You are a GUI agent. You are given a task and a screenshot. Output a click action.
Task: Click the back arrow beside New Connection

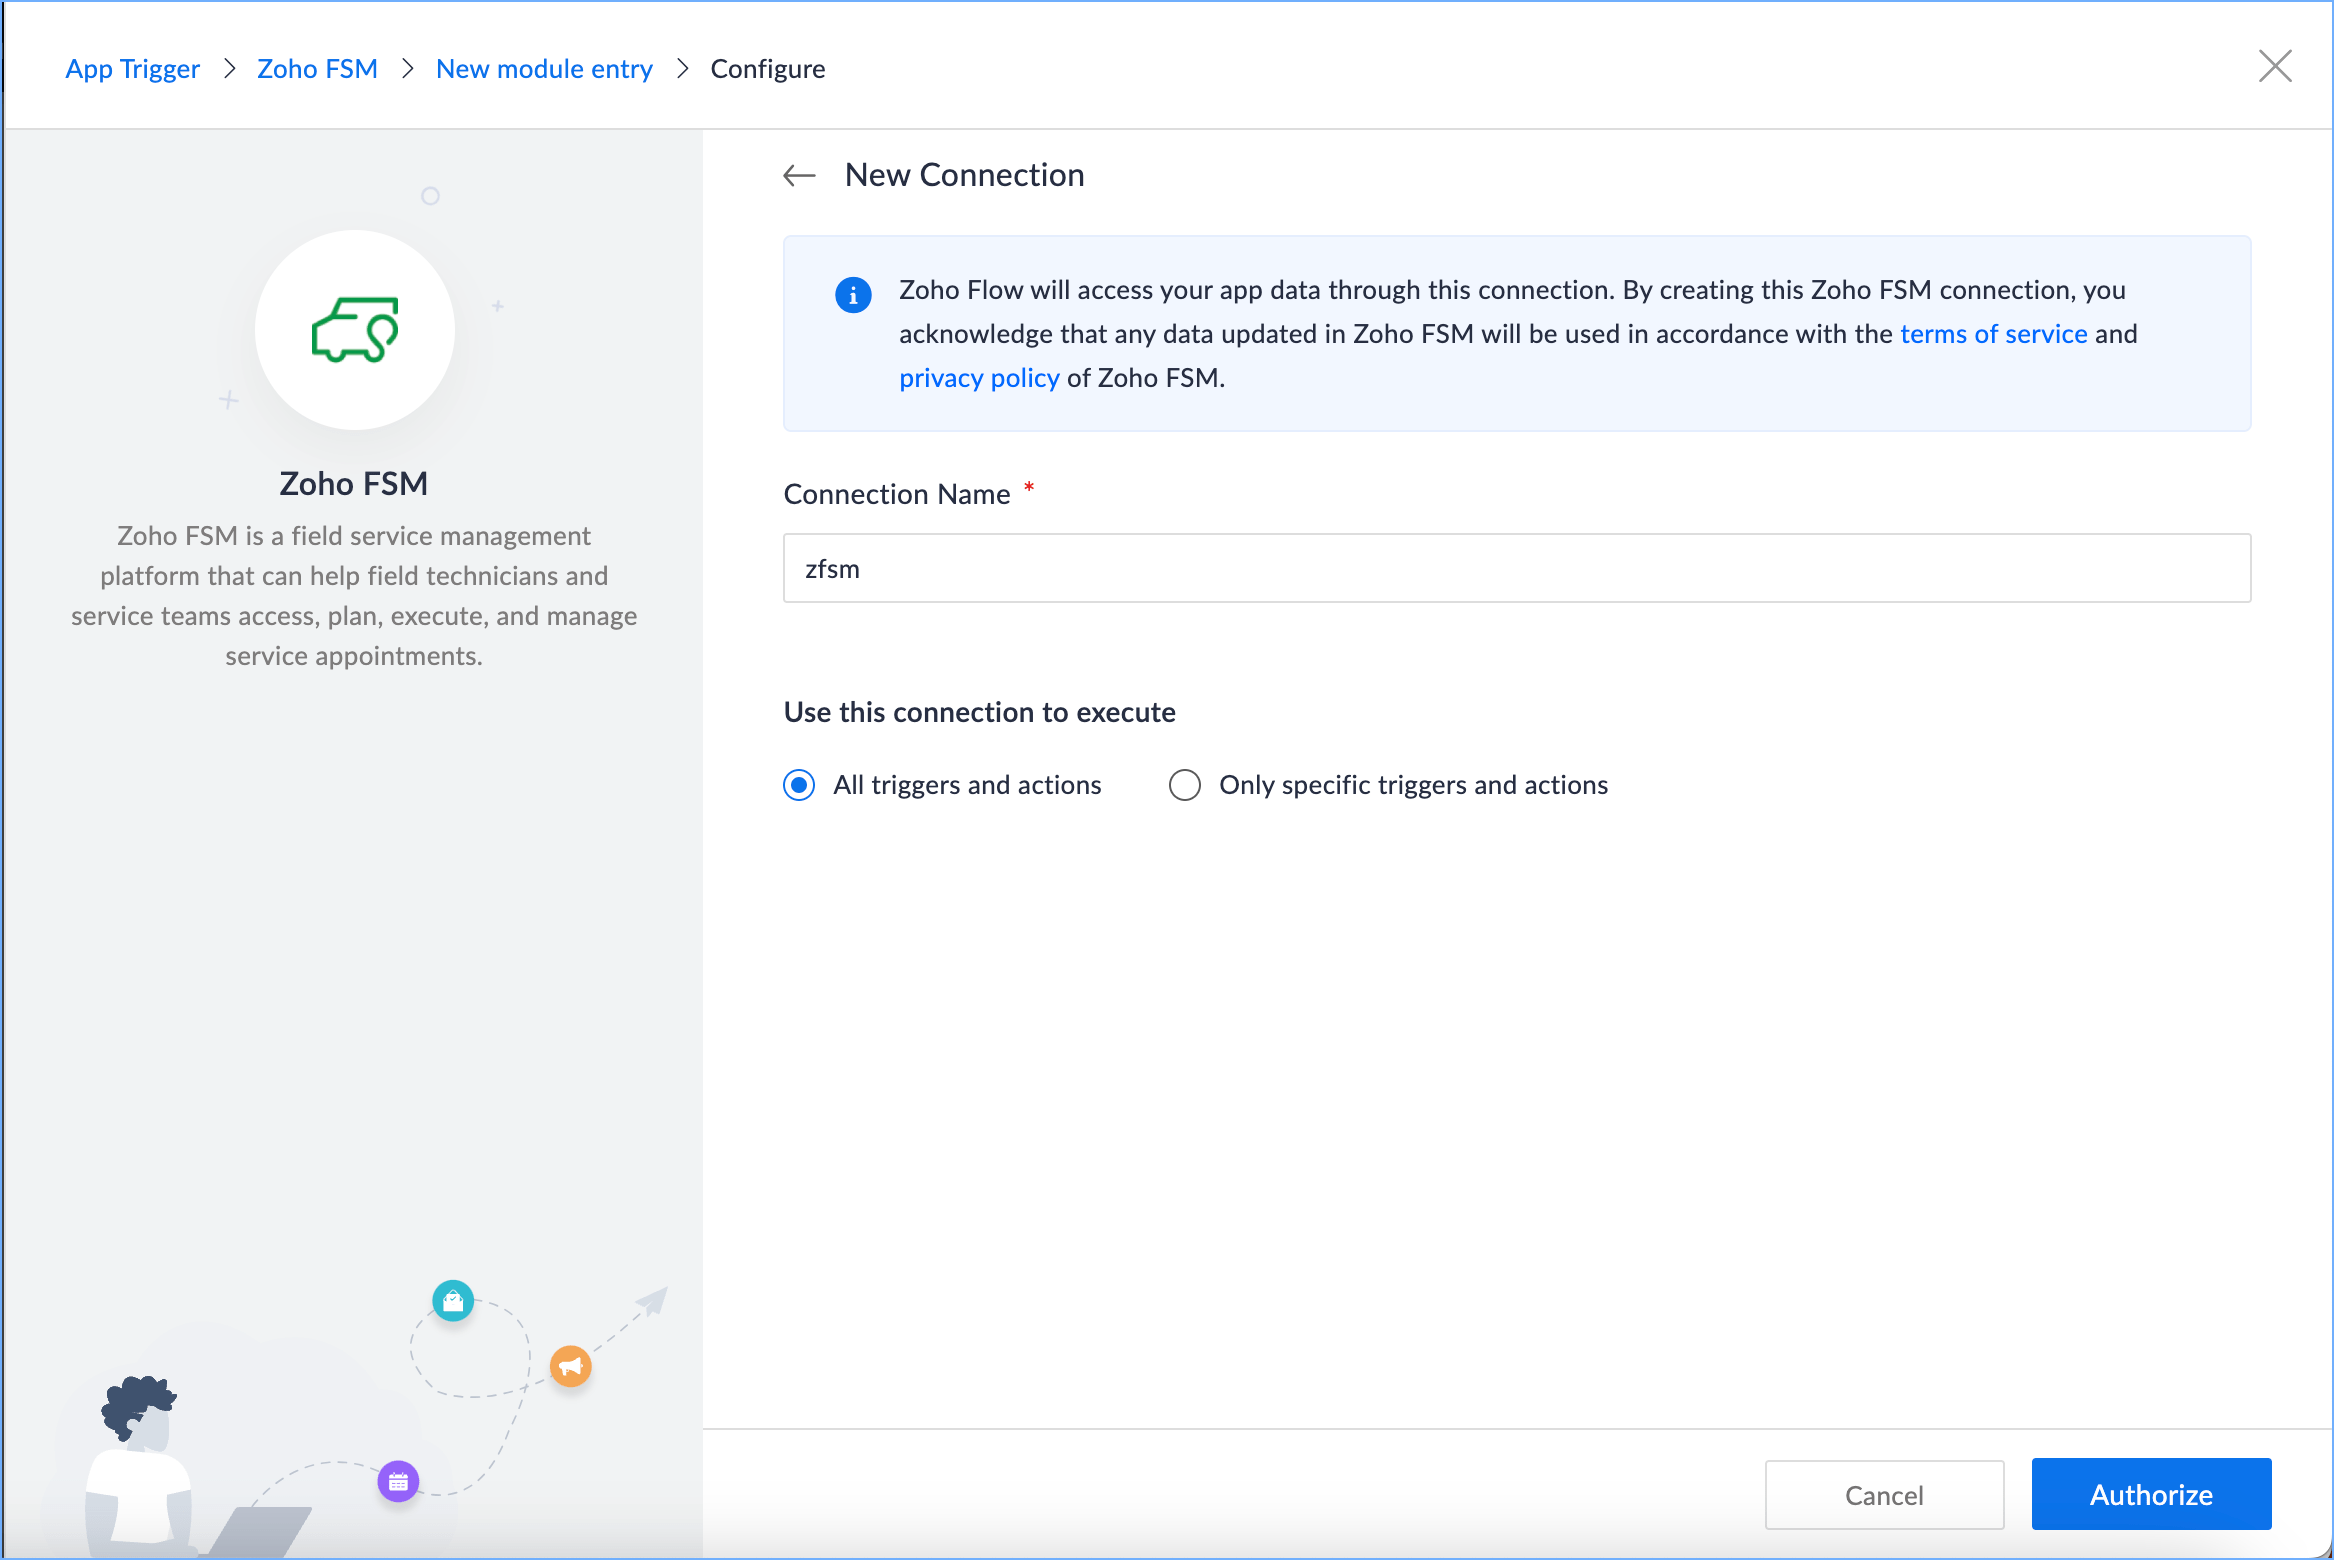[799, 176]
